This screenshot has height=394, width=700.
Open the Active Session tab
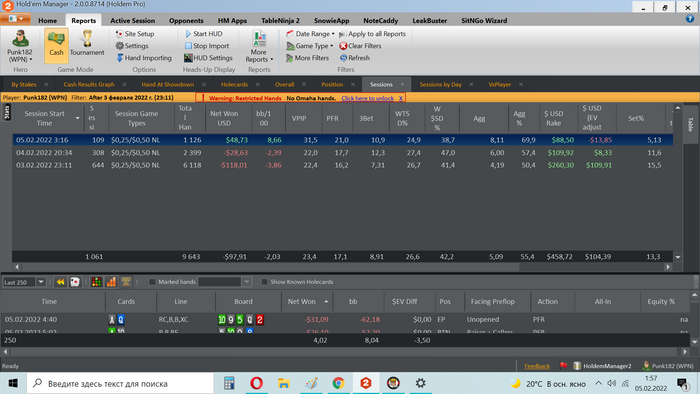(x=133, y=21)
